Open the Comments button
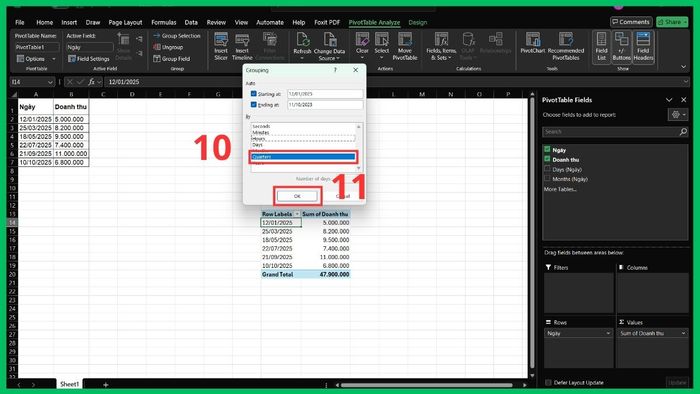 (x=631, y=22)
